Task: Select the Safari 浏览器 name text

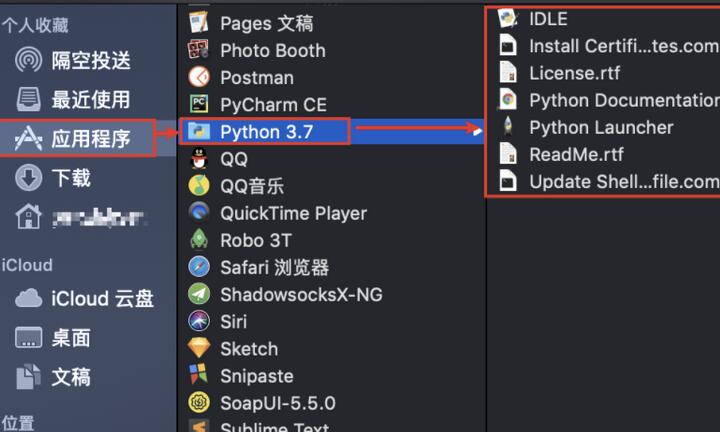Action: click(x=275, y=267)
